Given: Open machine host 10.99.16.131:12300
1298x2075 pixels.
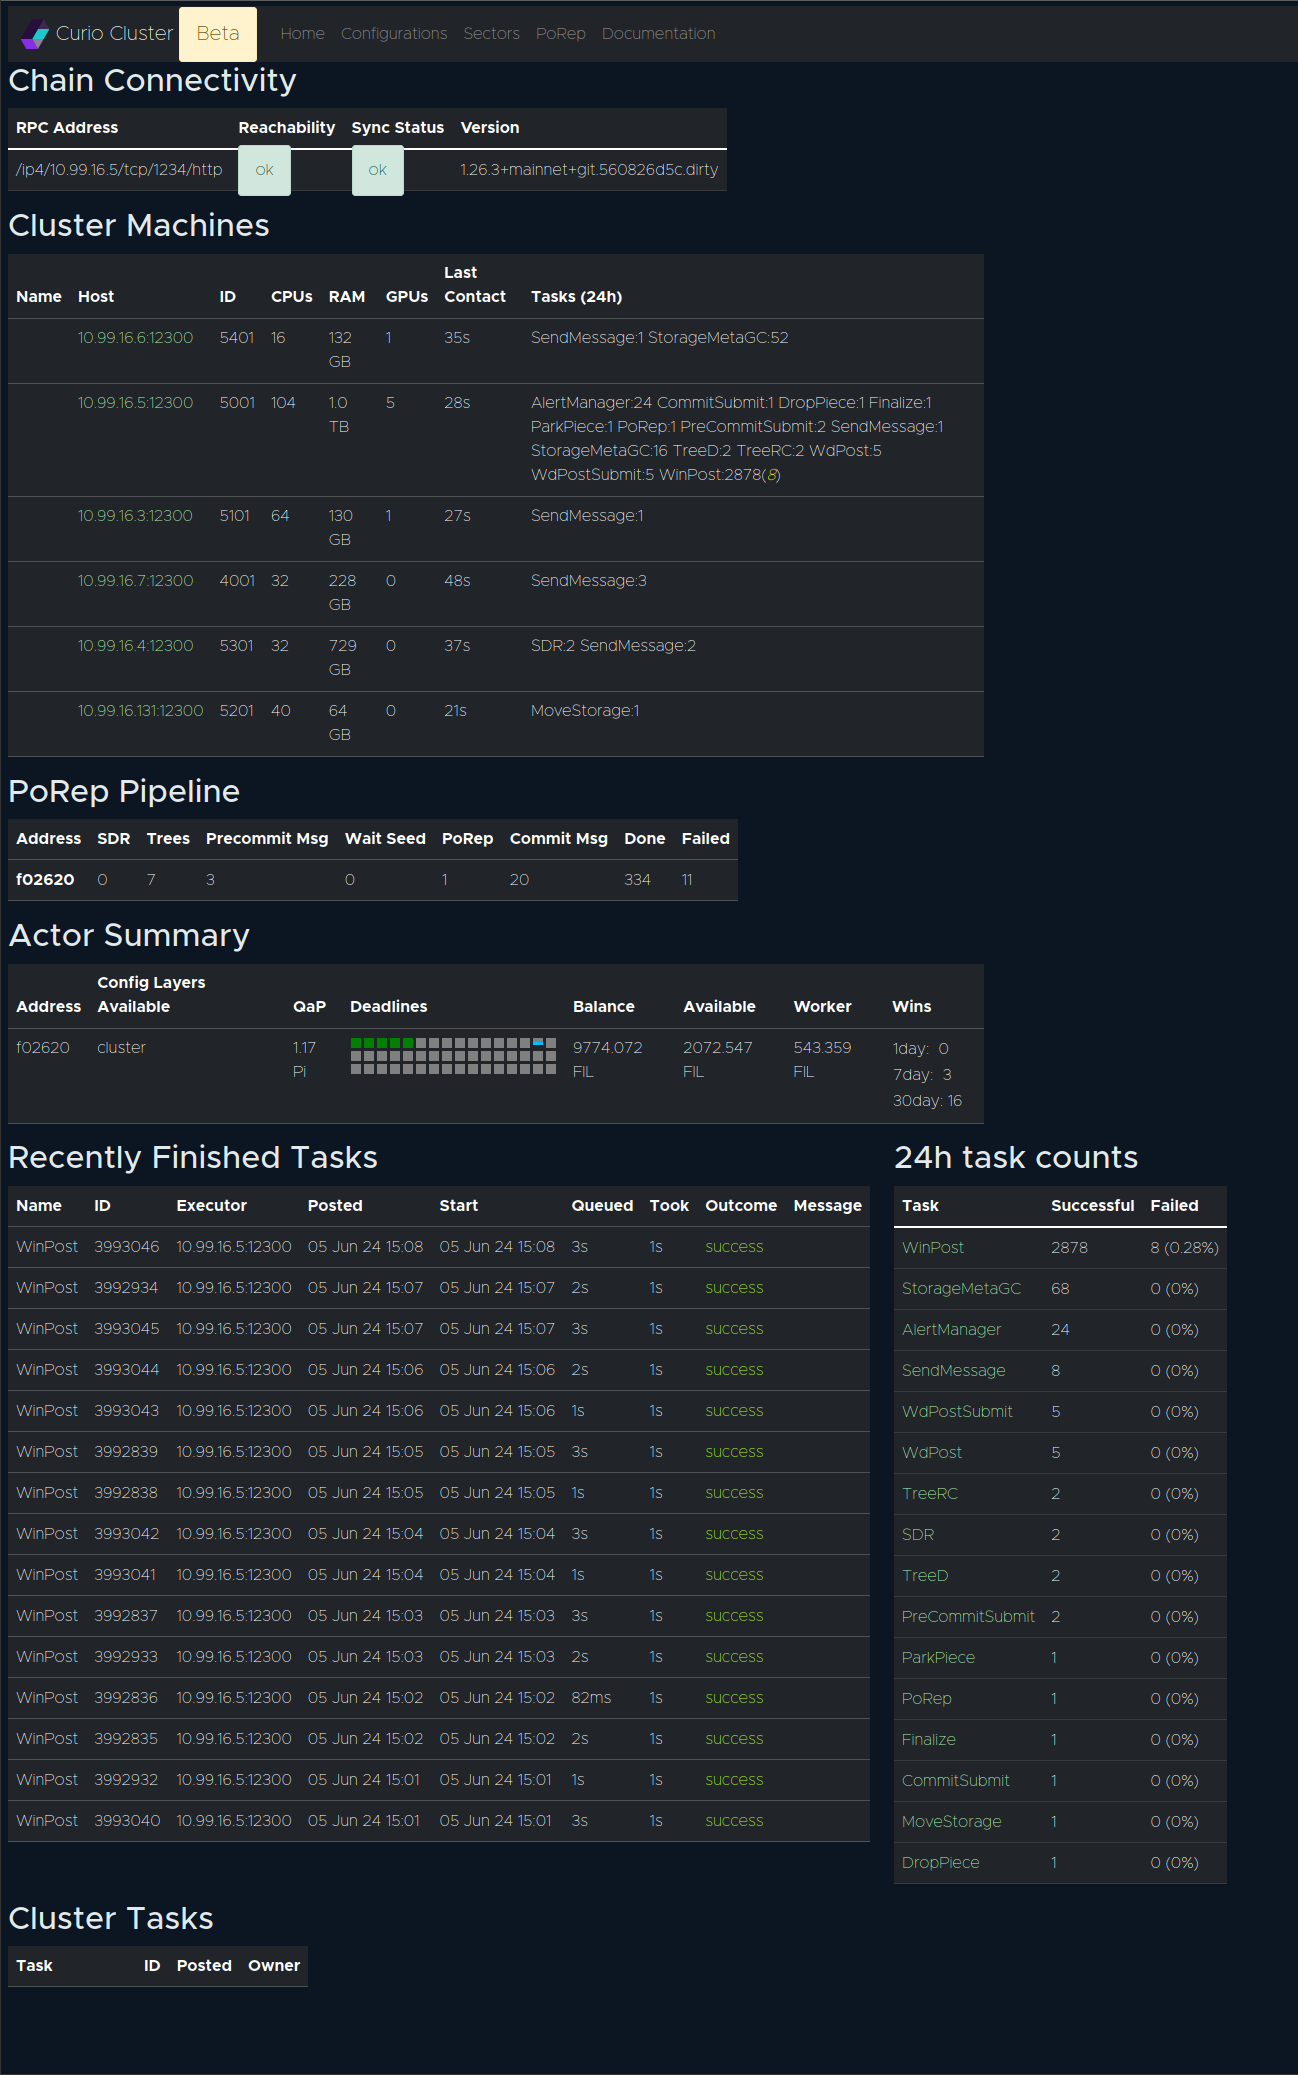Looking at the screenshot, I should tap(140, 711).
